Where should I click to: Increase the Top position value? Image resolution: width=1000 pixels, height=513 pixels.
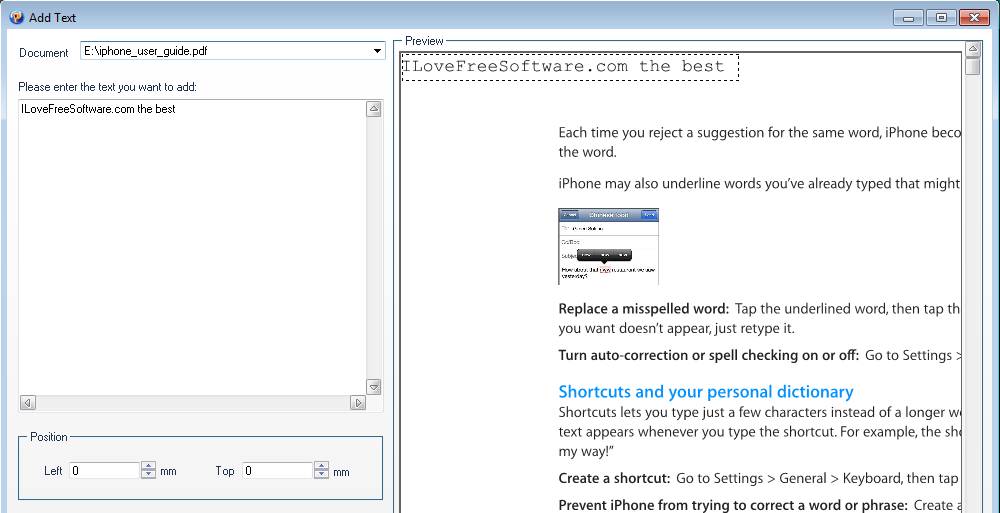pos(322,467)
